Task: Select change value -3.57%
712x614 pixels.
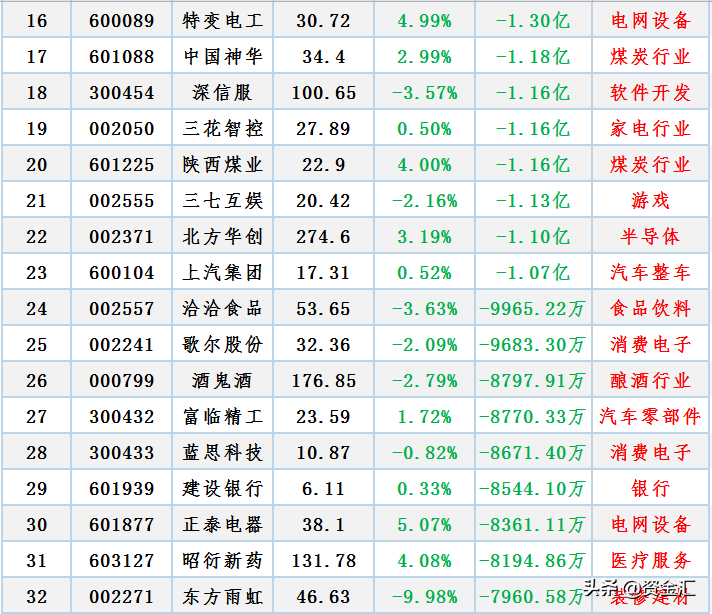Action: (424, 93)
